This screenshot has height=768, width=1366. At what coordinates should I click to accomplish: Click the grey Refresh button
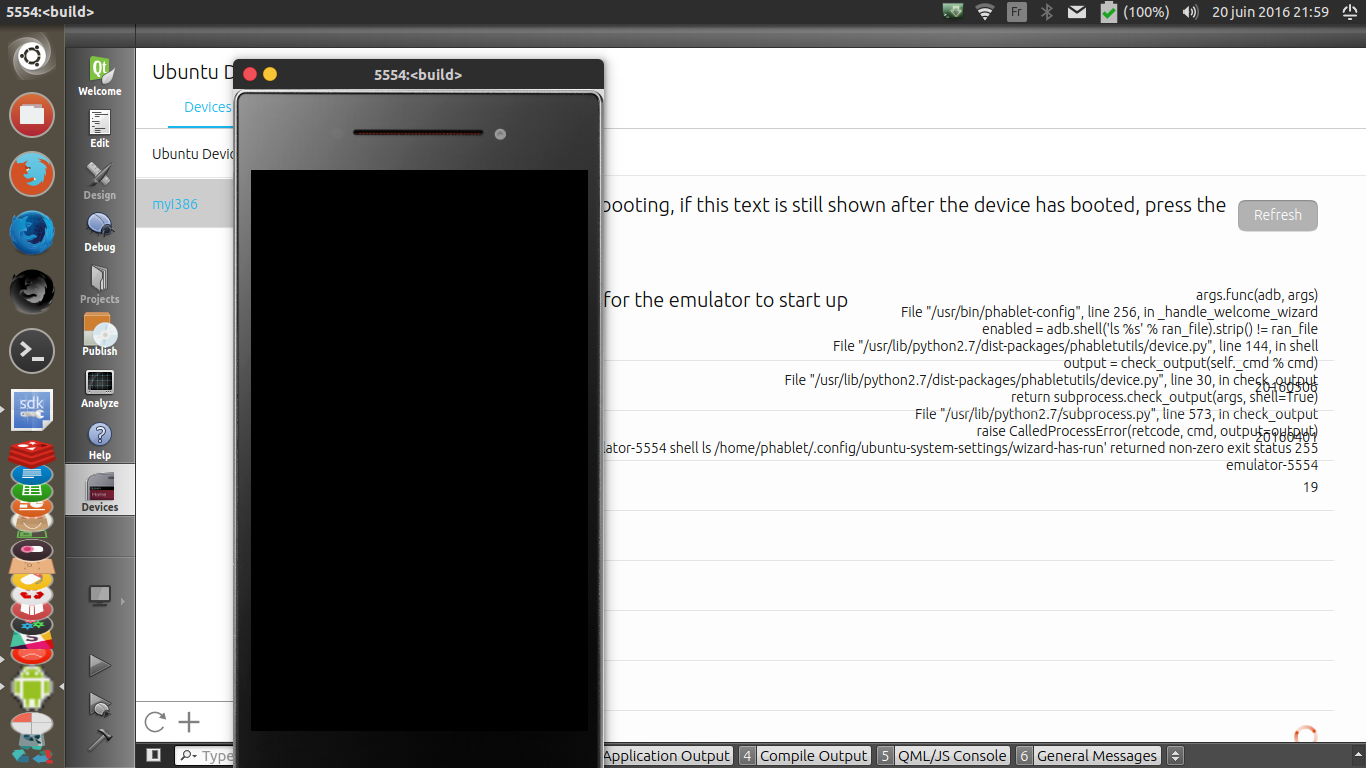[x=1278, y=215]
